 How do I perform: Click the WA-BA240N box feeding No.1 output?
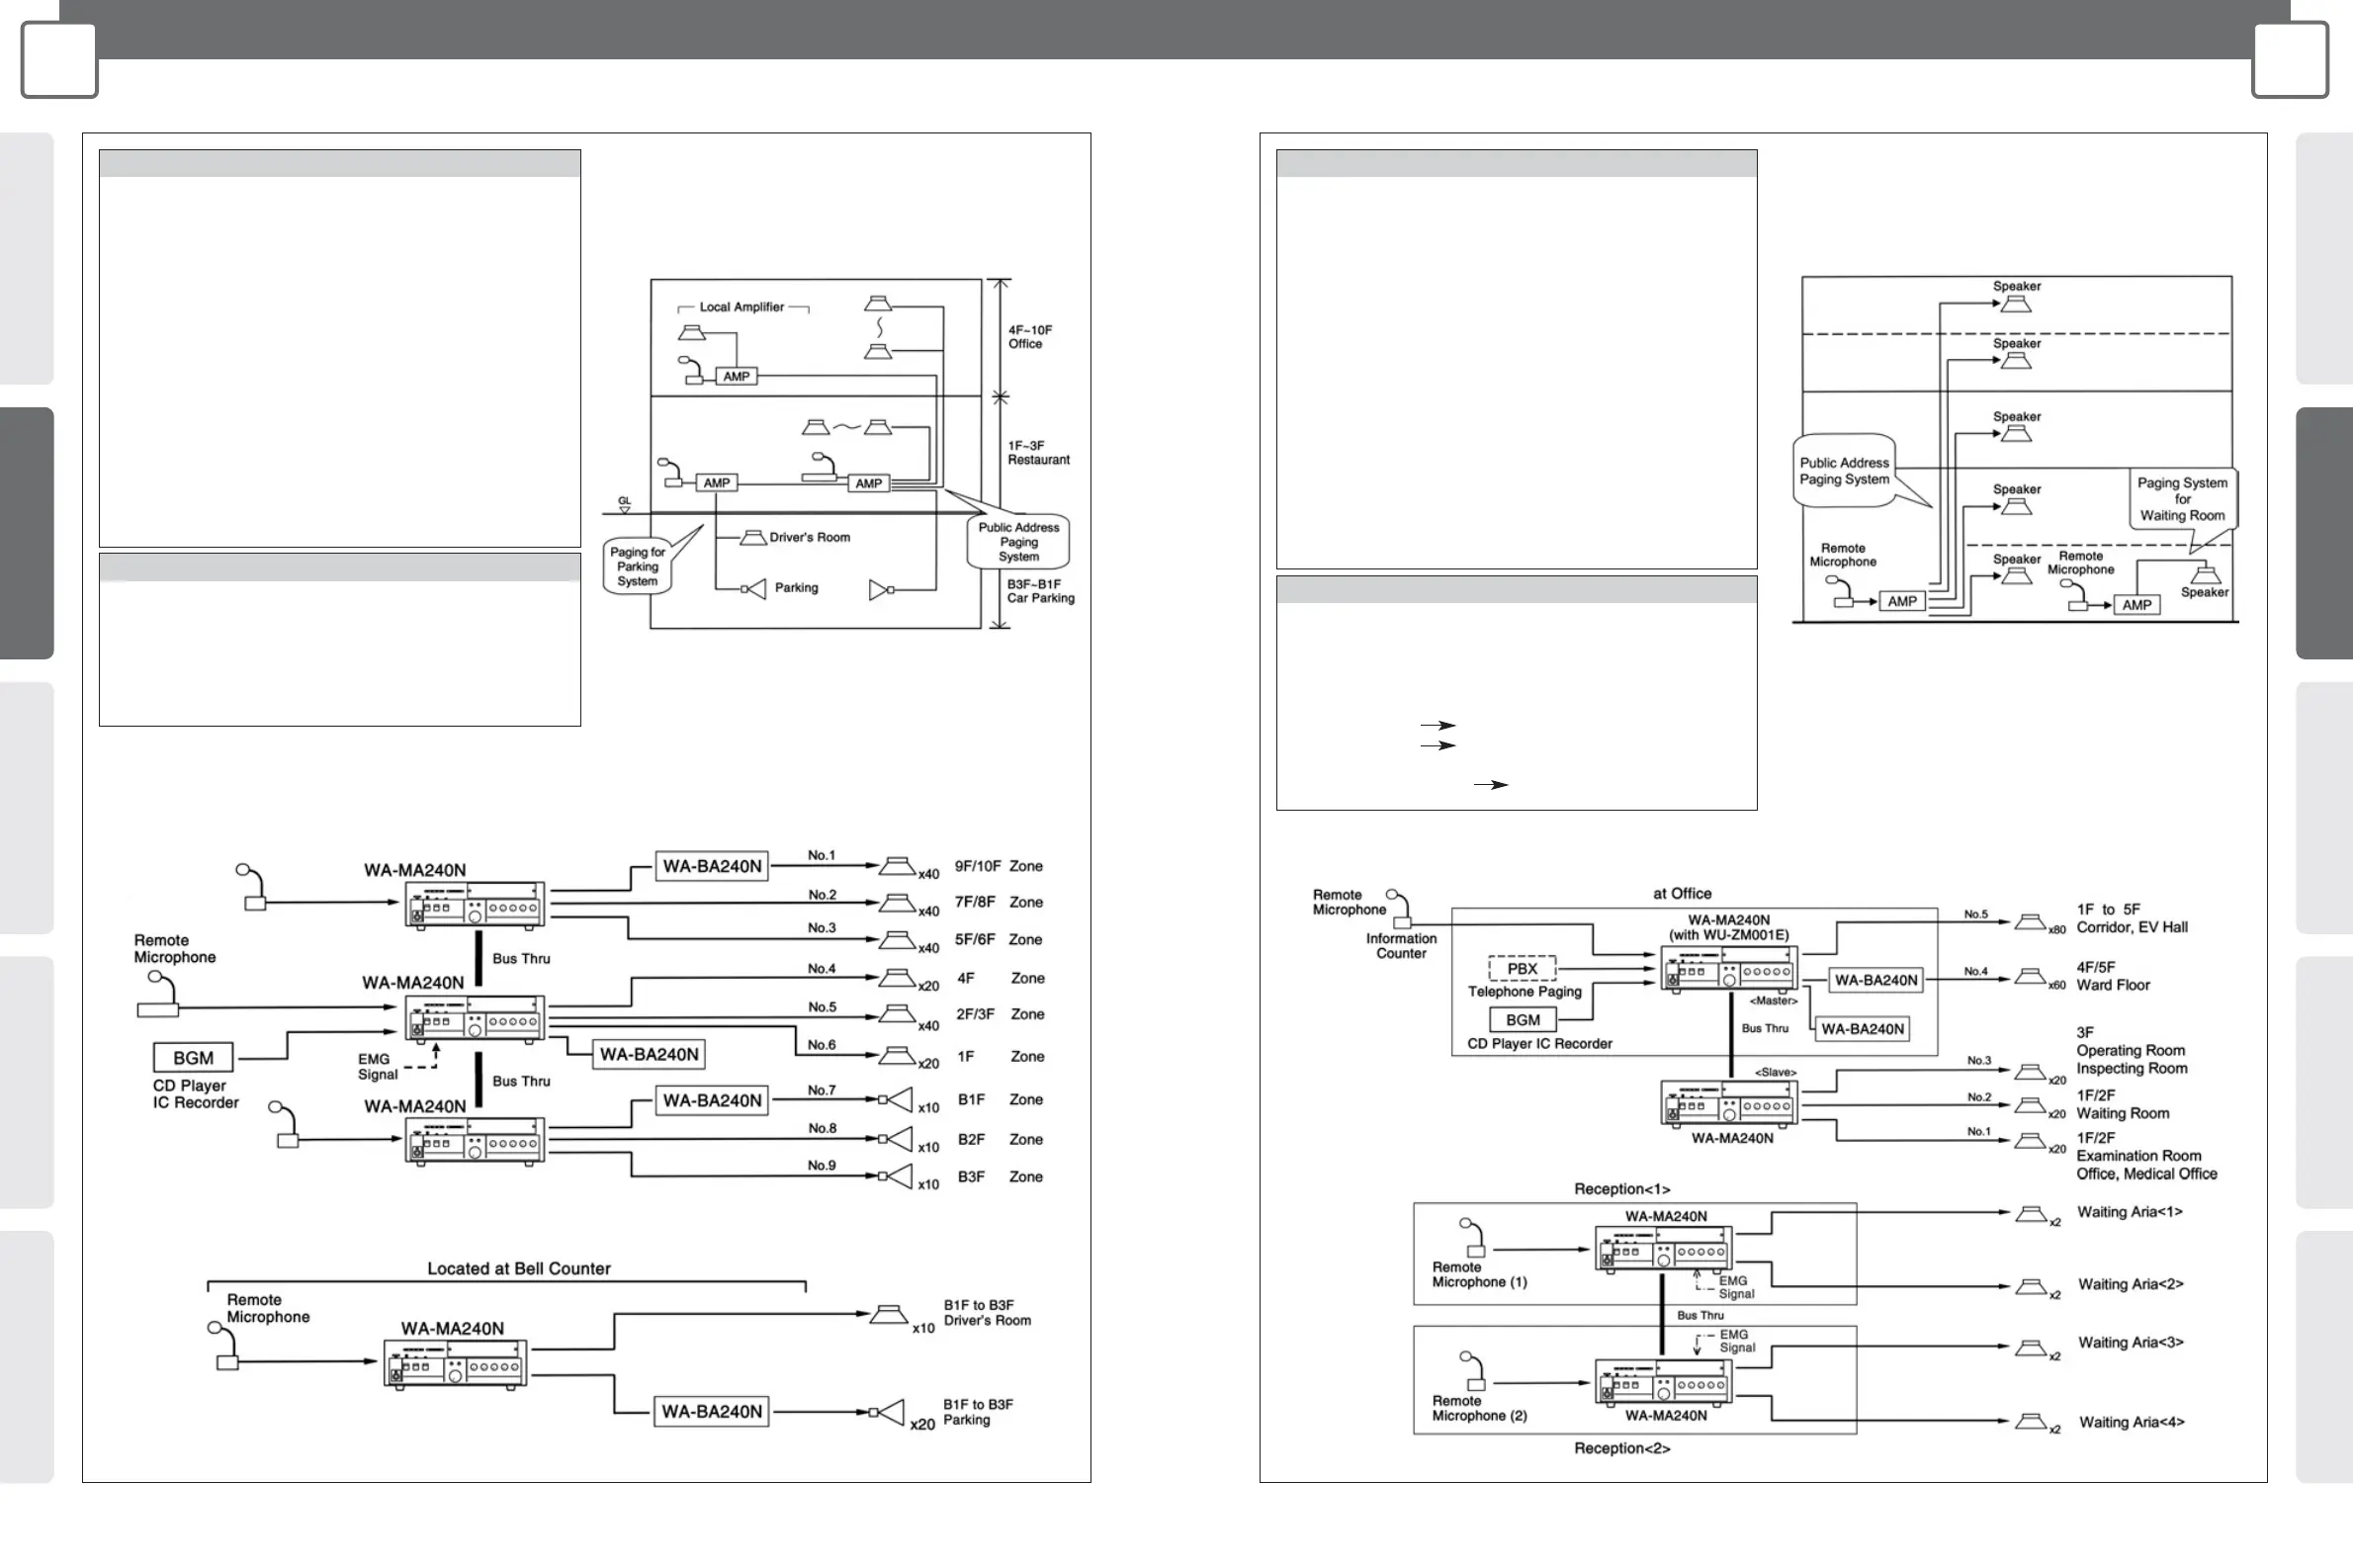point(711,866)
